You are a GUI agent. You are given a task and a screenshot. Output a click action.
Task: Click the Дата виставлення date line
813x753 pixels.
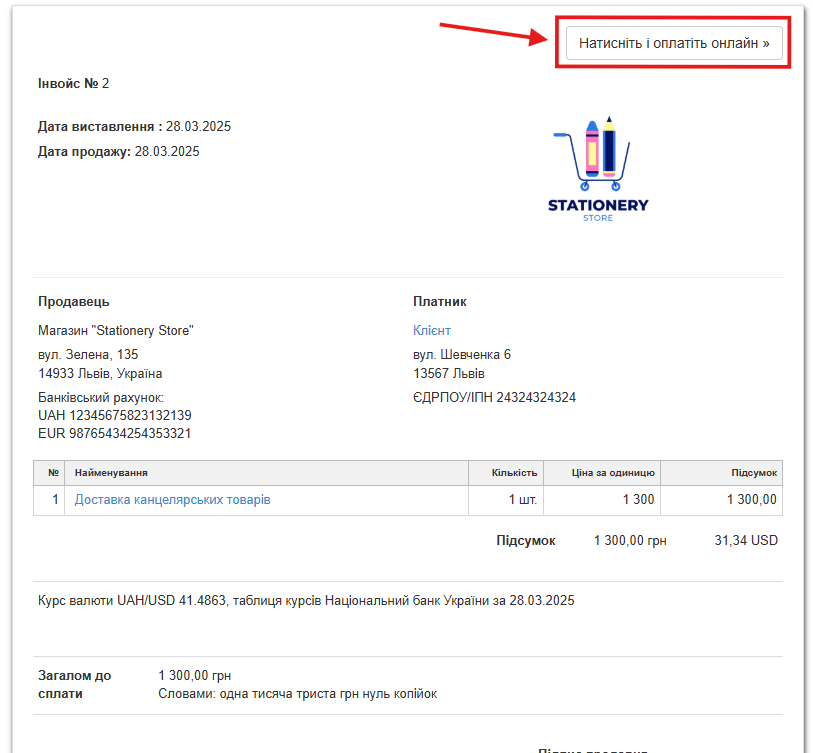point(134,127)
